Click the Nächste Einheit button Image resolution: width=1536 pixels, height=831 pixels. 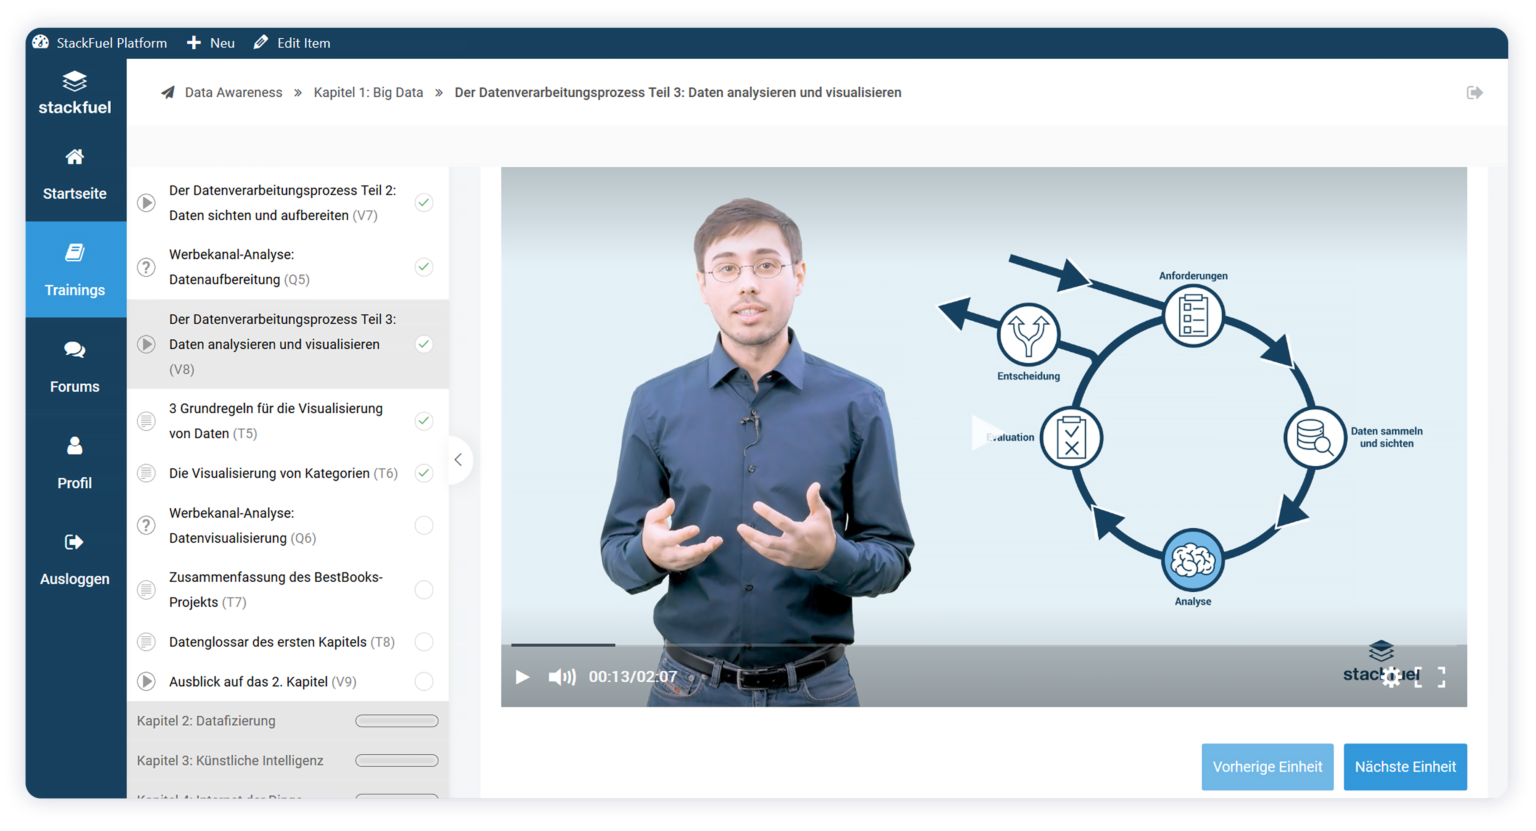(1405, 766)
